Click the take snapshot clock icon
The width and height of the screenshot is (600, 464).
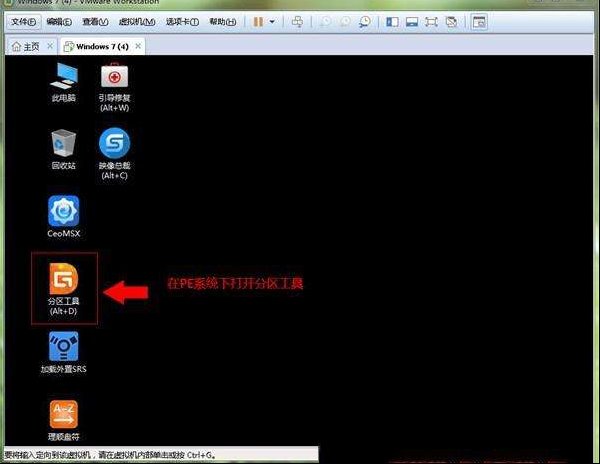click(x=325, y=22)
